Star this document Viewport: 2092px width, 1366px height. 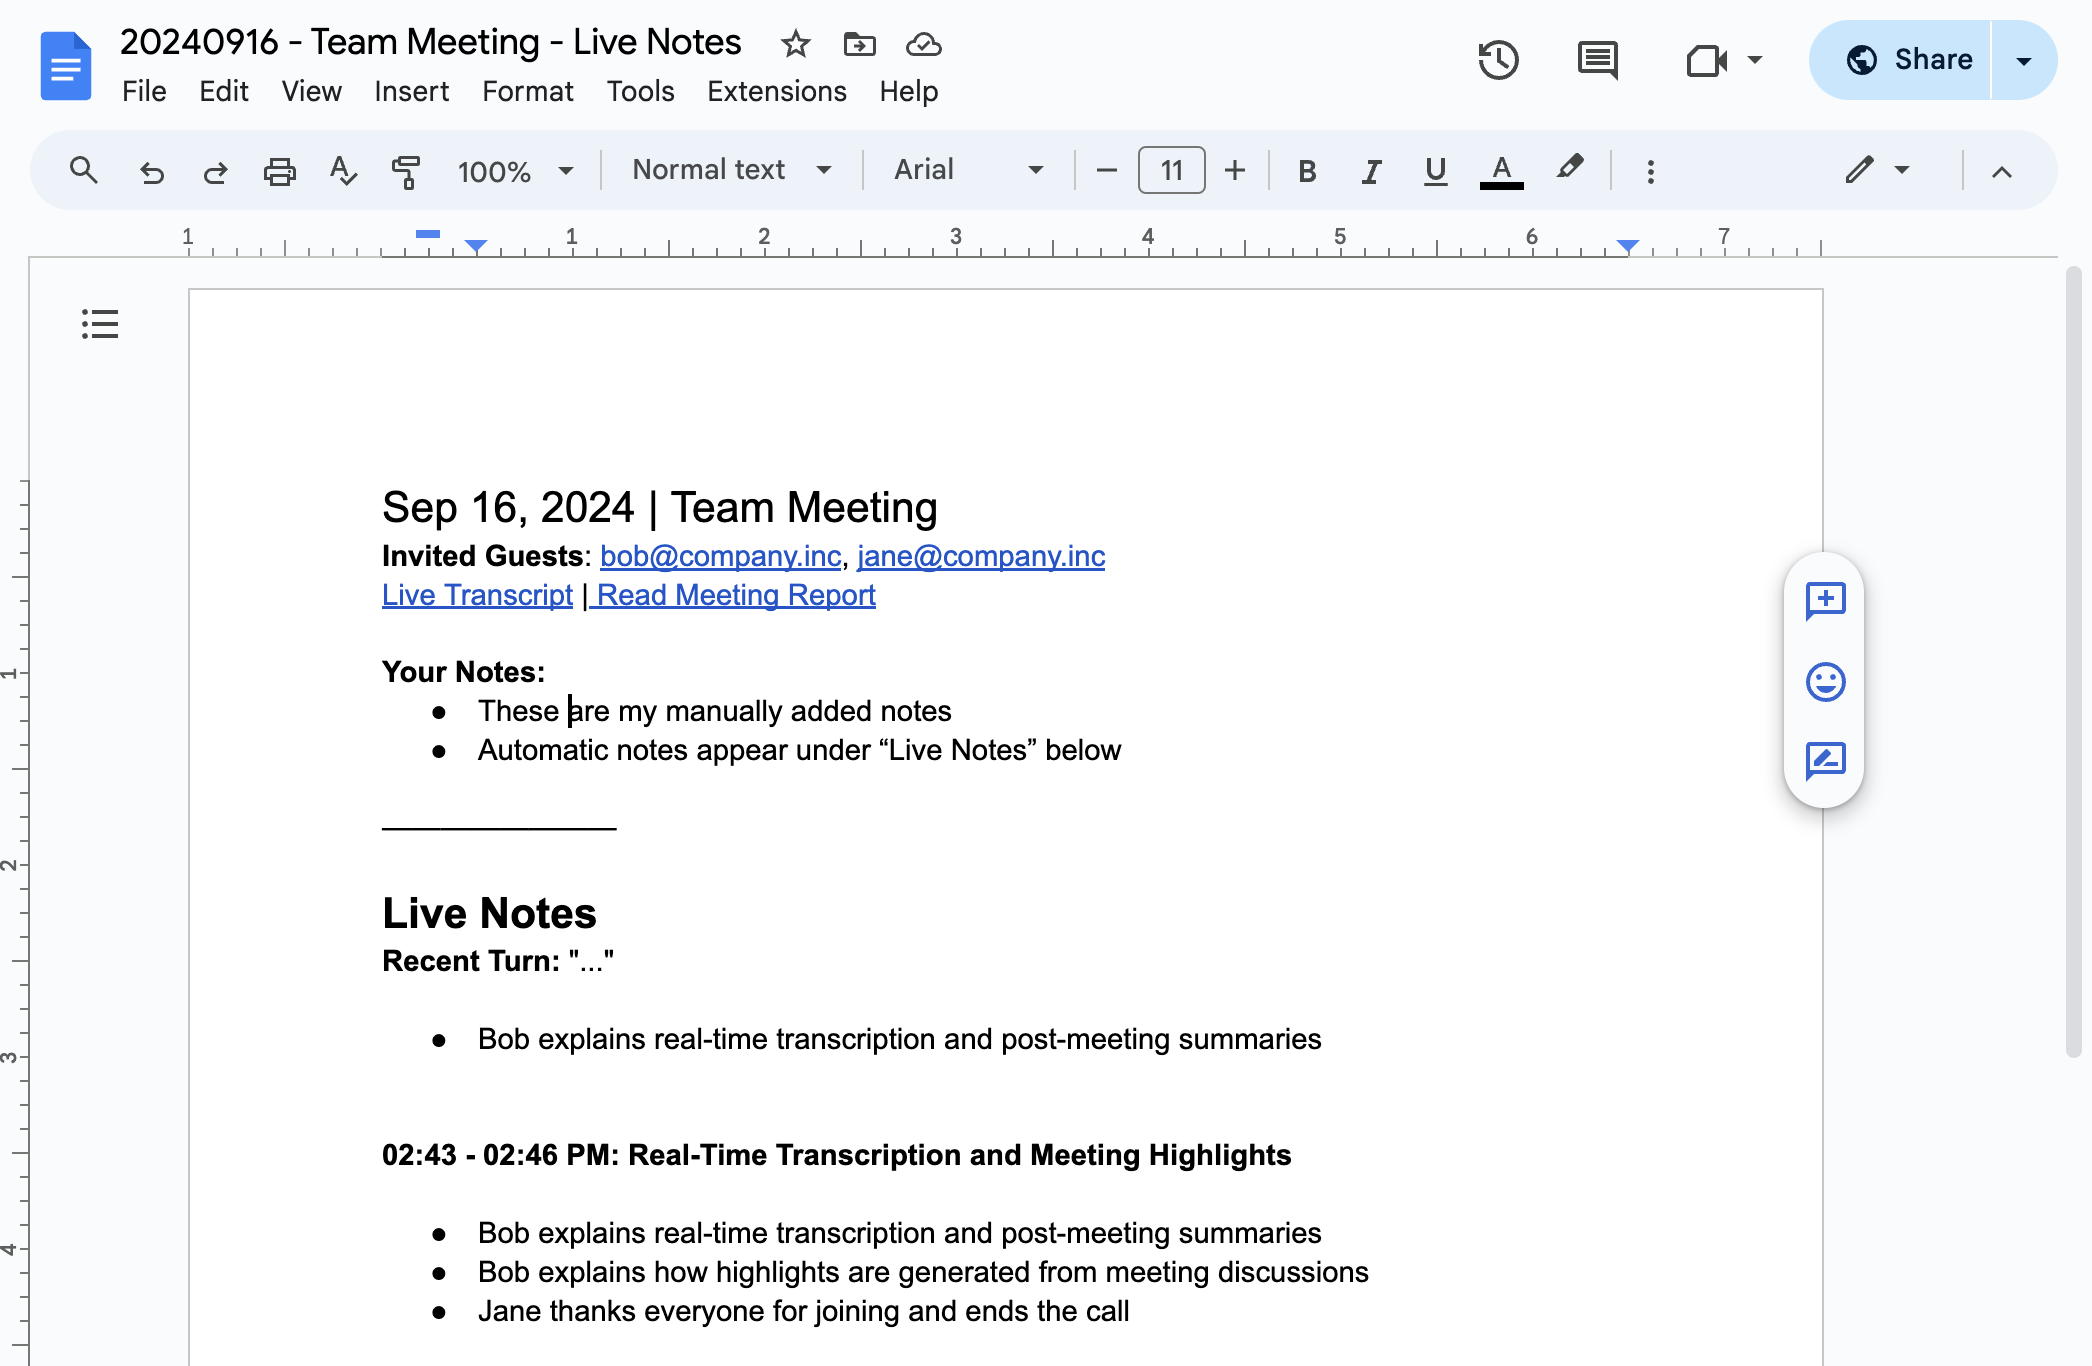(x=795, y=44)
